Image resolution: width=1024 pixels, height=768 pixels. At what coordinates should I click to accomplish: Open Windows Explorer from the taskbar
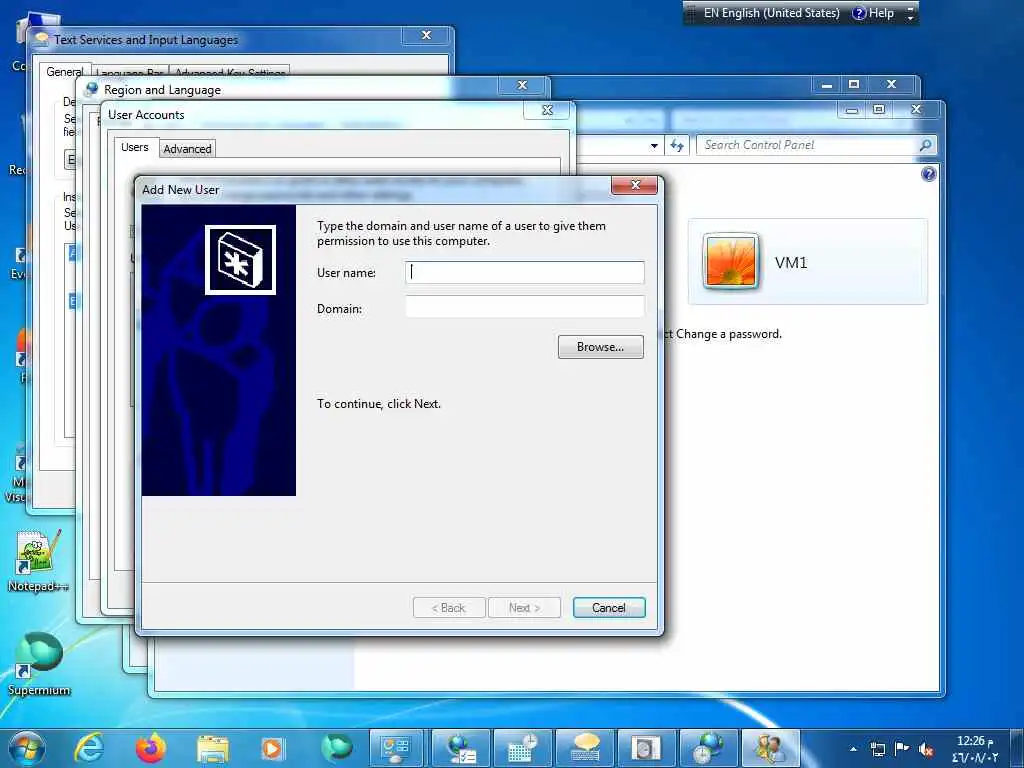[x=212, y=750]
